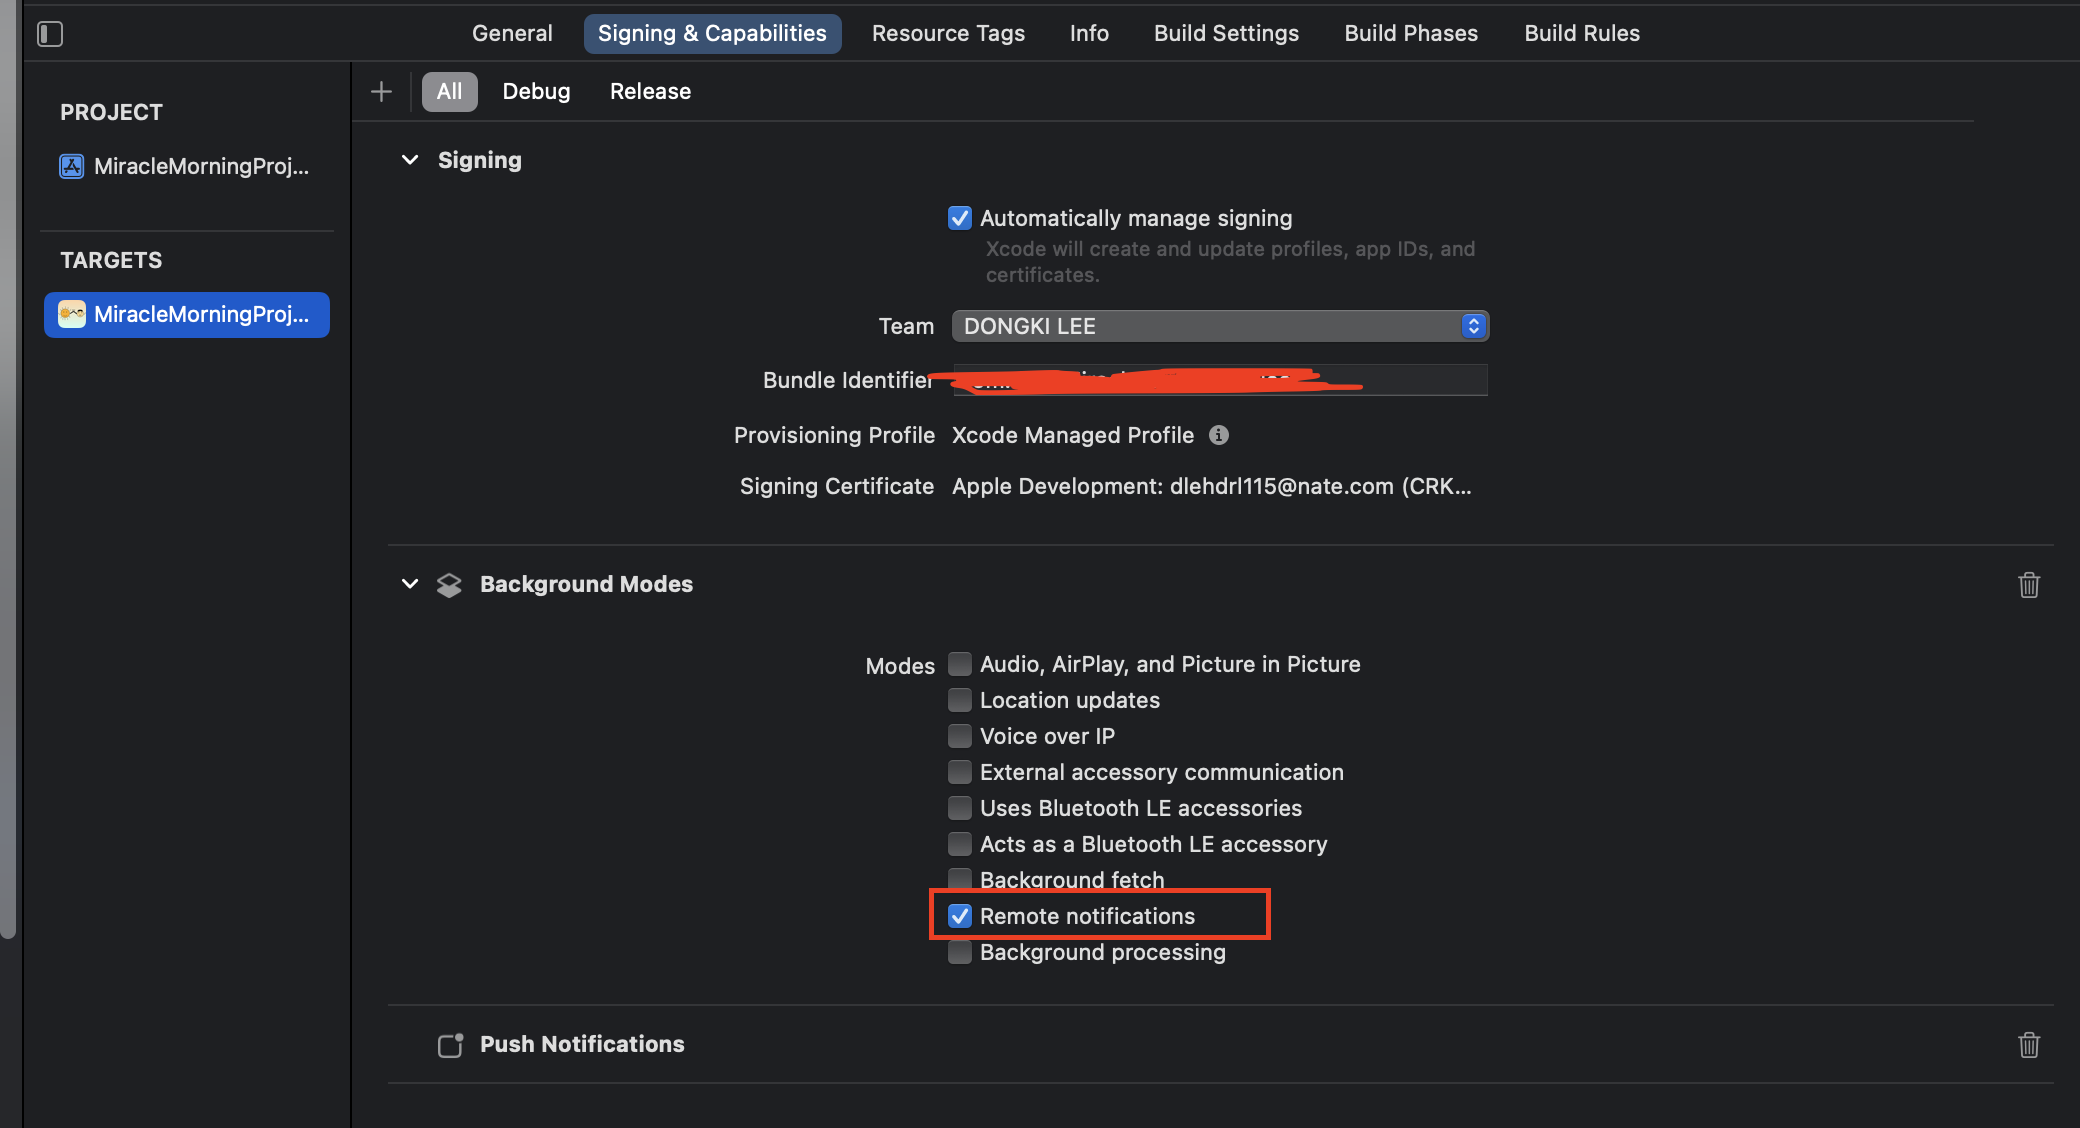Delete Push Notifications with trash icon
The width and height of the screenshot is (2080, 1128).
coord(2028,1045)
